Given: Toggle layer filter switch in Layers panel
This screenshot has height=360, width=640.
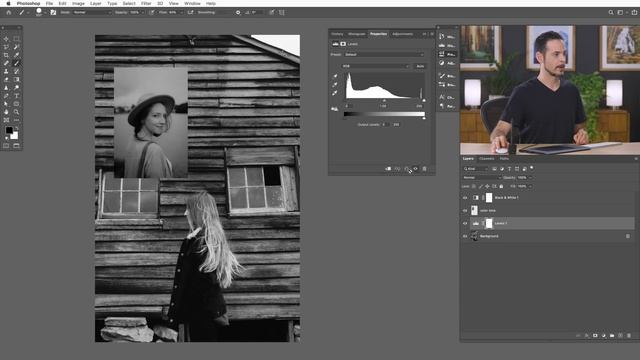Looking at the screenshot, I should 532,168.
